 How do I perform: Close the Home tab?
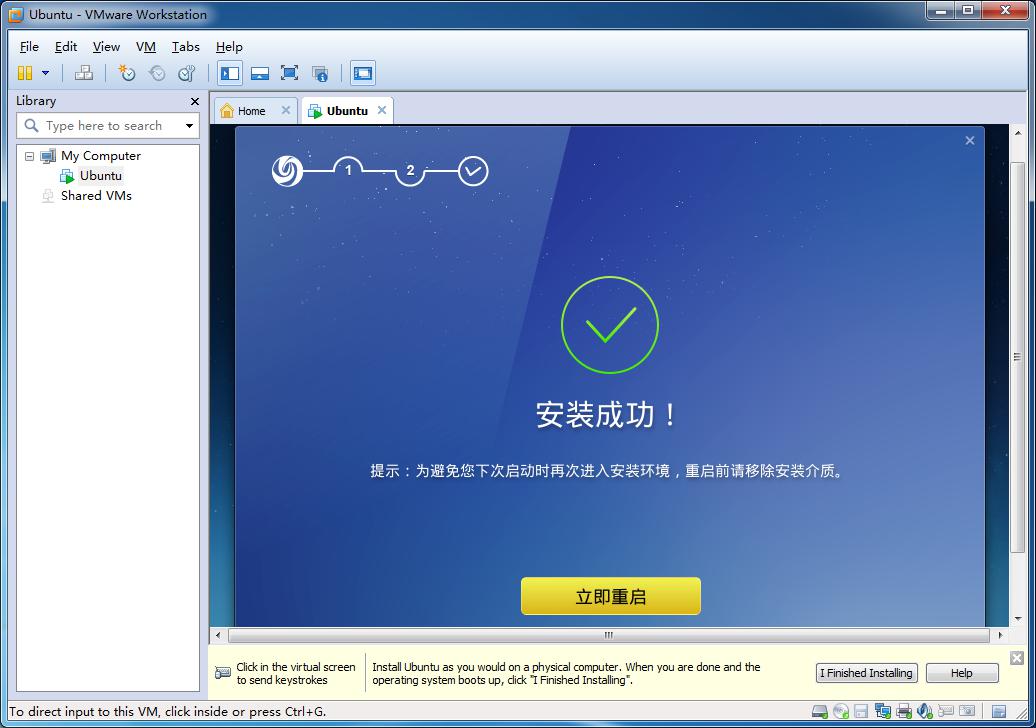tap(285, 110)
